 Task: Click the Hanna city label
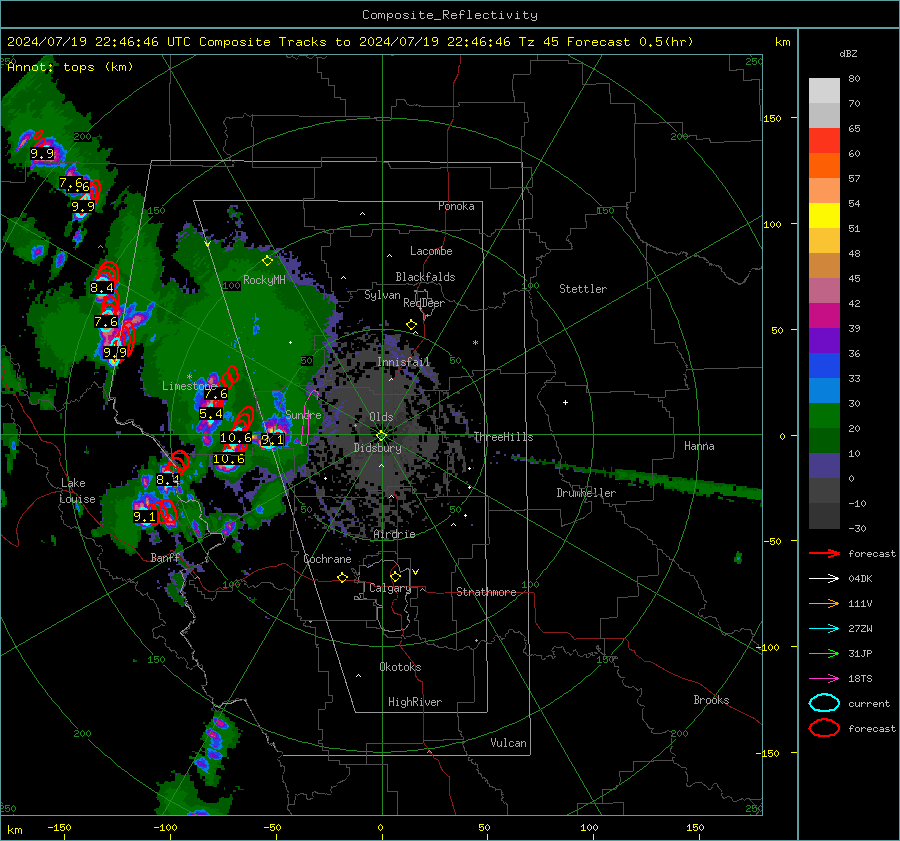click(699, 446)
